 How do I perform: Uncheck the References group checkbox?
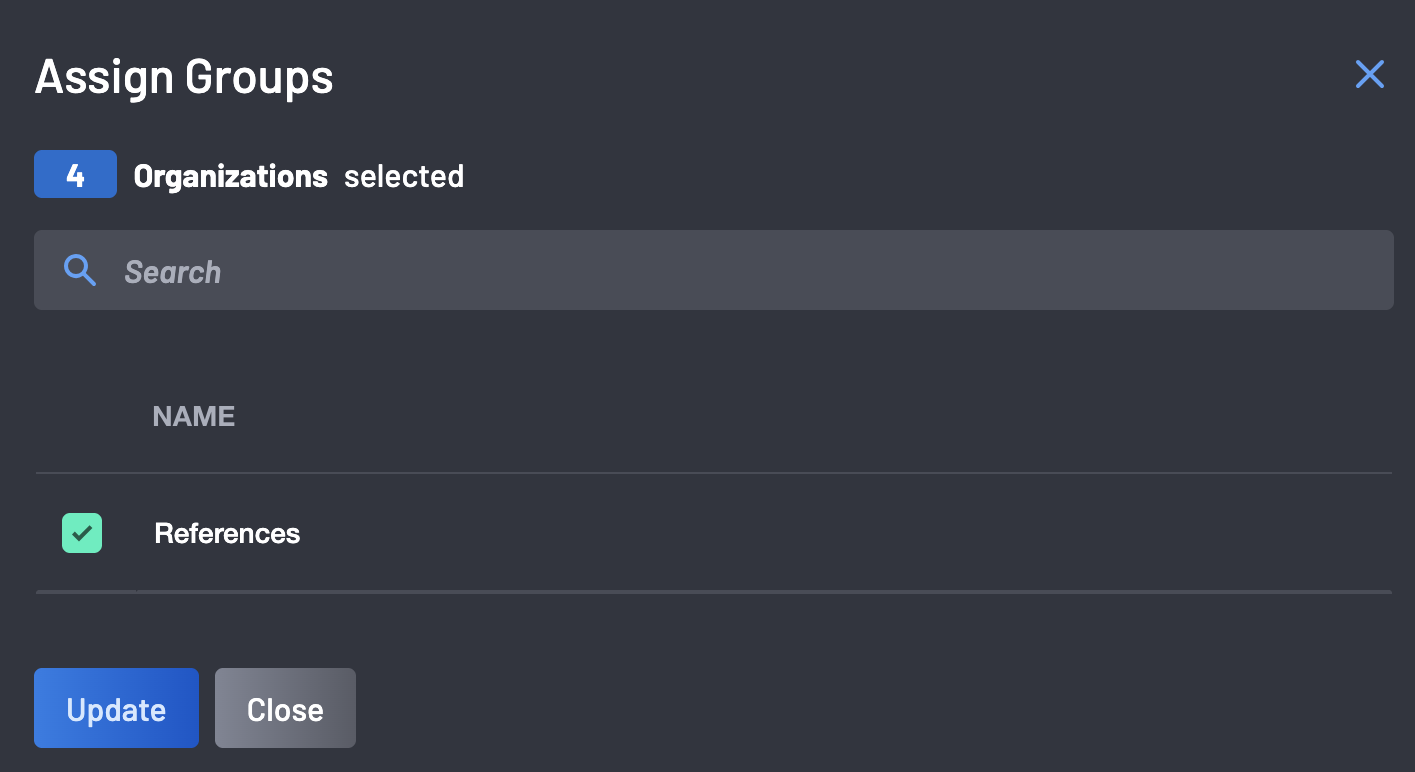pyautogui.click(x=82, y=533)
